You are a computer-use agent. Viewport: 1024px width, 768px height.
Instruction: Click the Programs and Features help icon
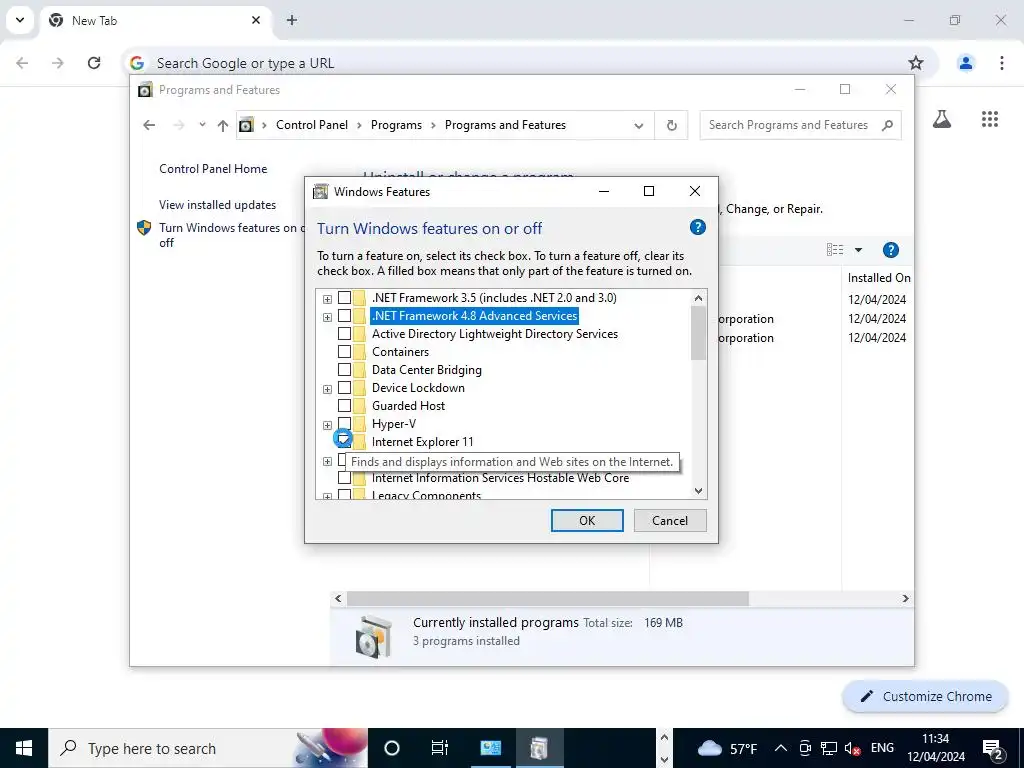tap(891, 250)
